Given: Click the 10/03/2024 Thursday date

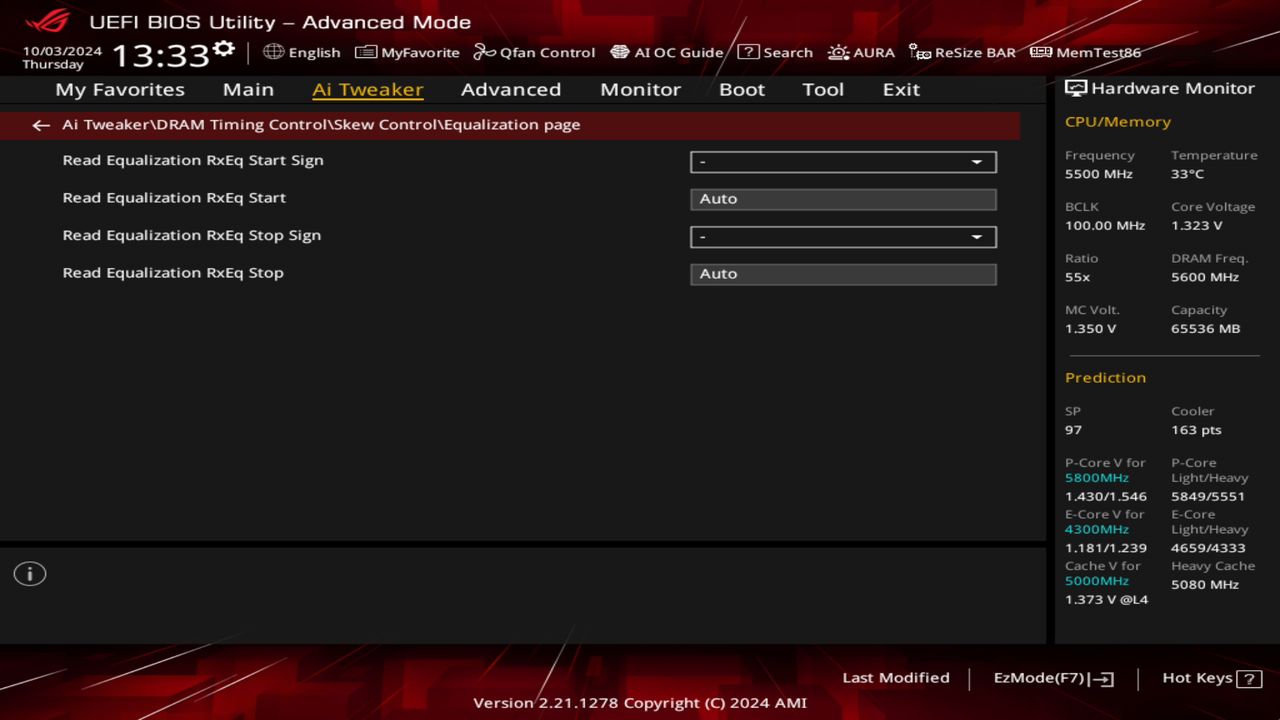Looking at the screenshot, I should [62, 57].
